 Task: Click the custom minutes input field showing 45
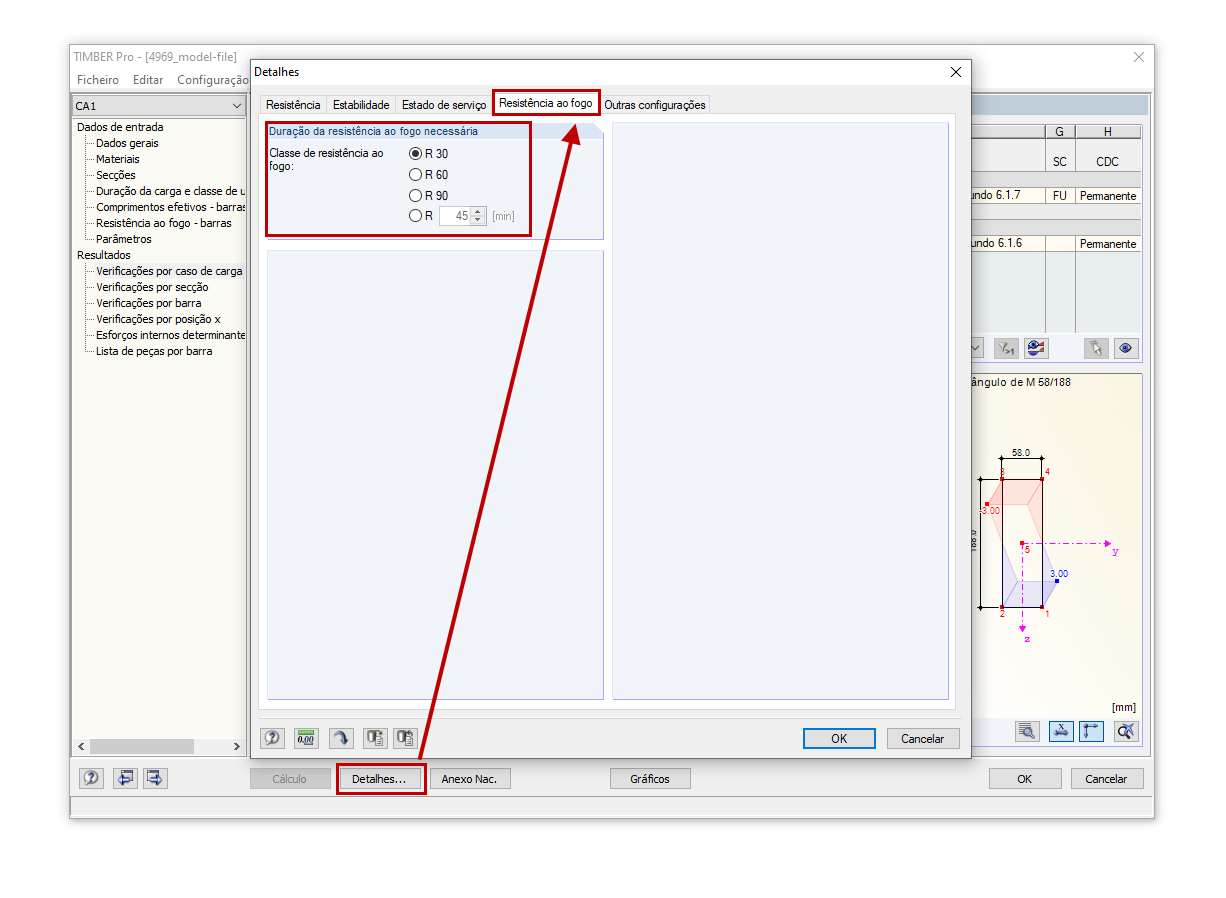click(x=454, y=216)
